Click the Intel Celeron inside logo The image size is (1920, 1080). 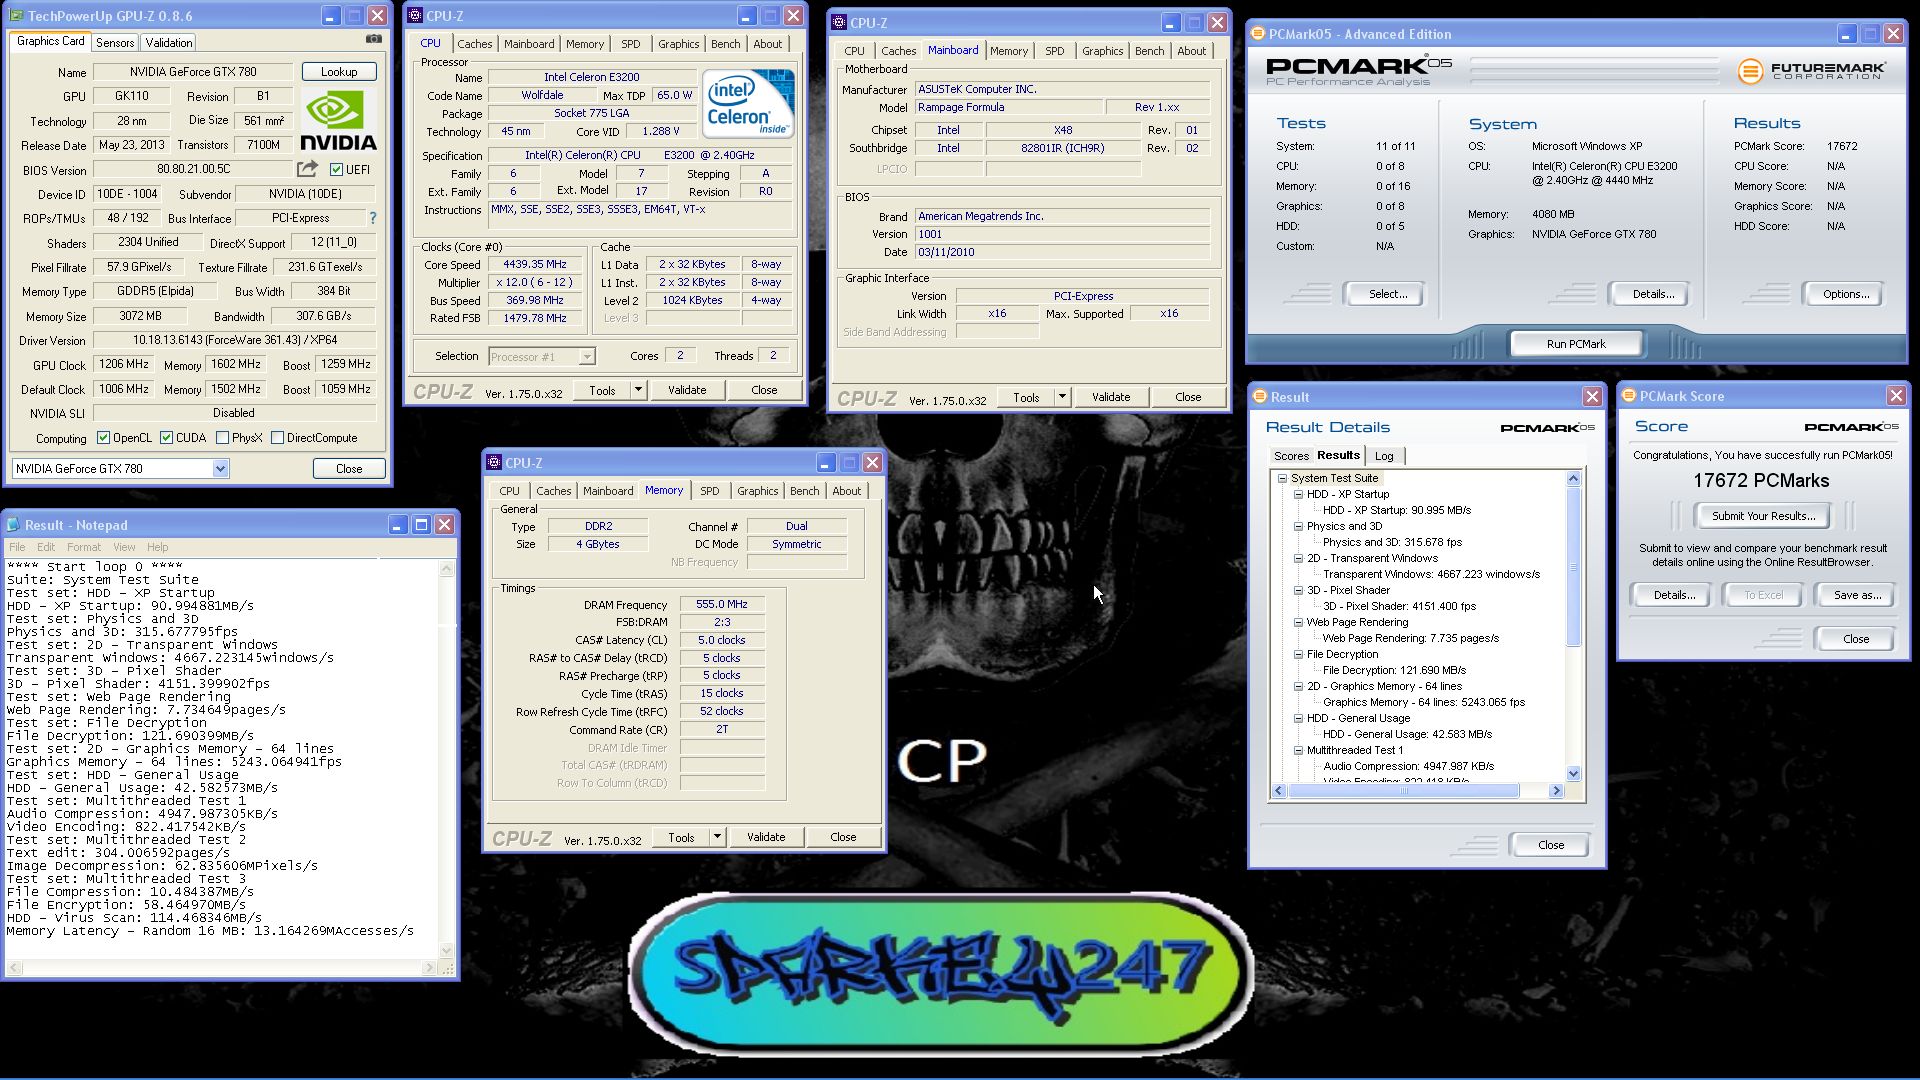click(x=748, y=103)
